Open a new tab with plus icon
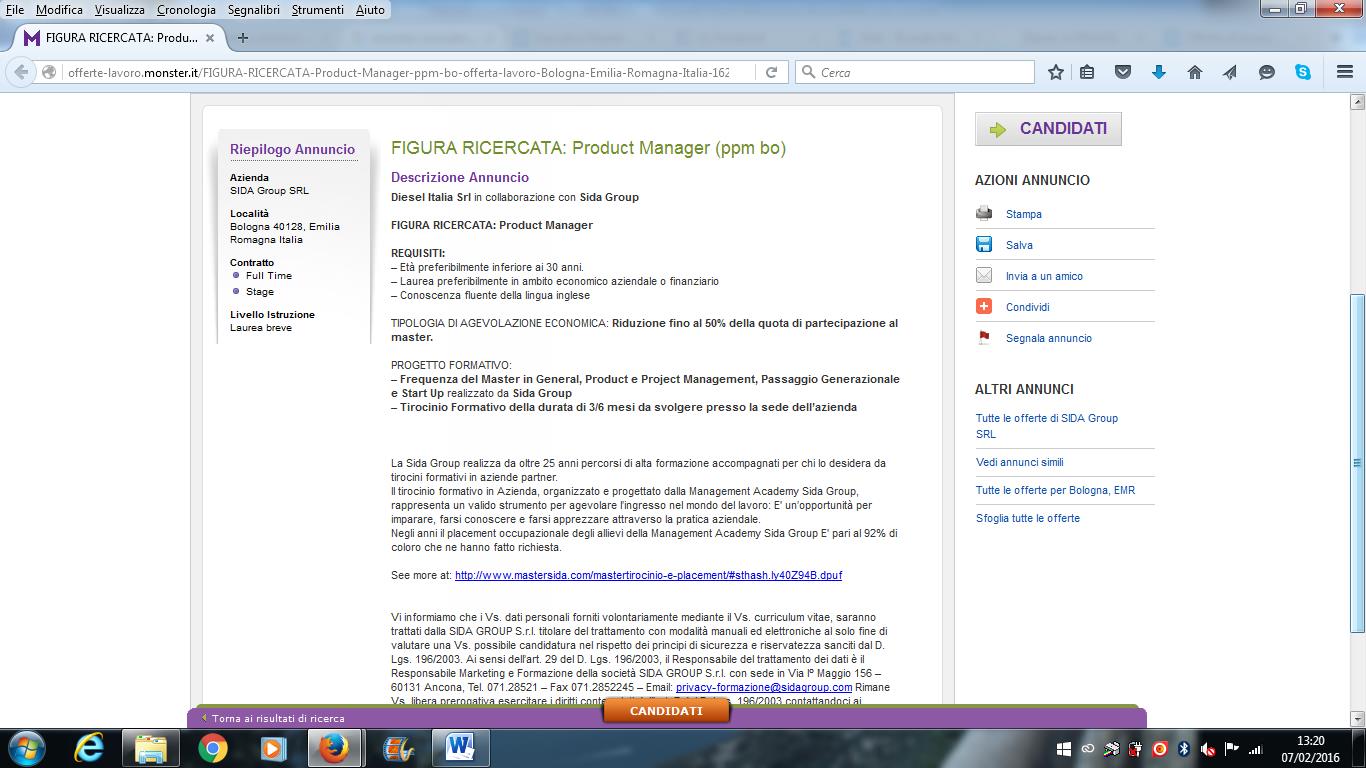This screenshot has height=768, width=1366. point(242,38)
